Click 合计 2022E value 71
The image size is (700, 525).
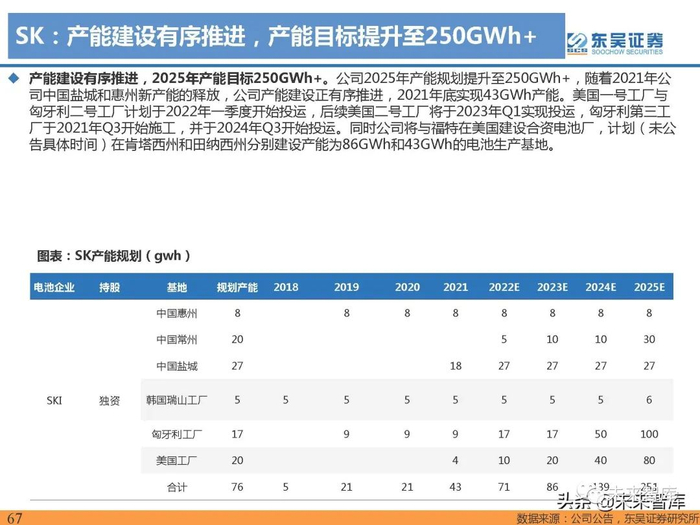click(x=504, y=487)
